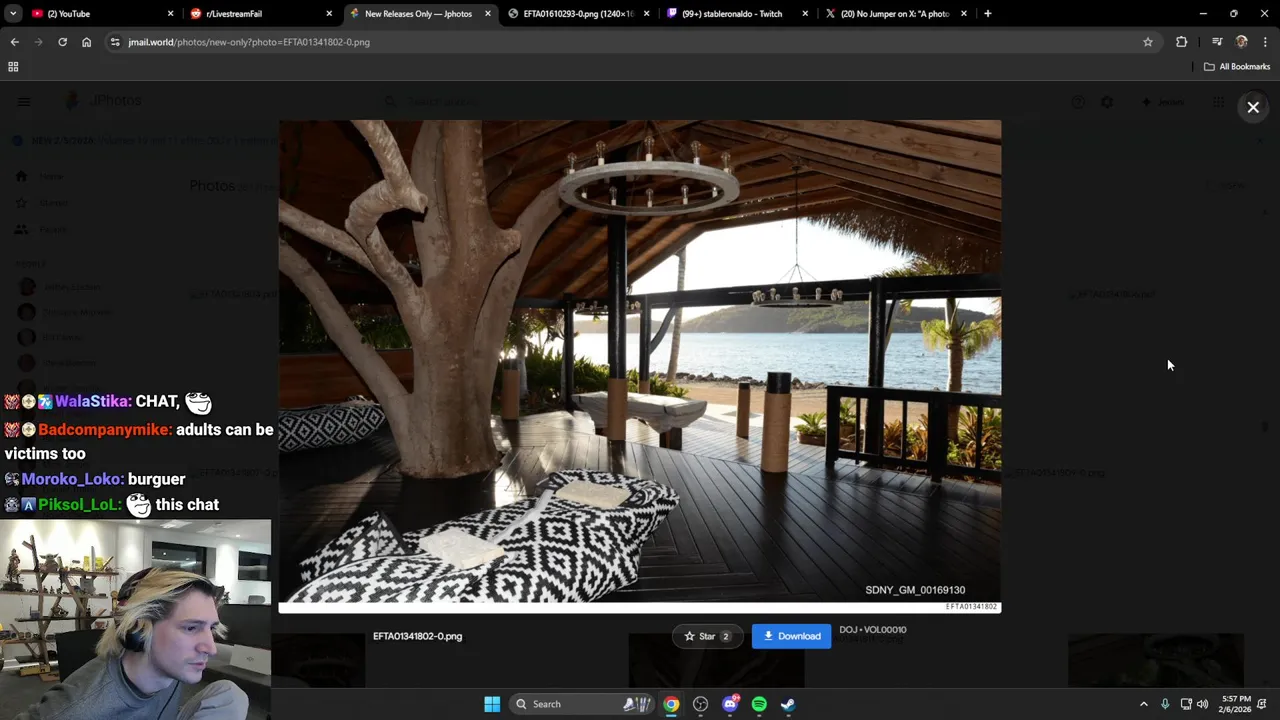The height and width of the screenshot is (720, 1280).
Task: Close the stableronaldo Twitch tab
Action: click(x=805, y=14)
